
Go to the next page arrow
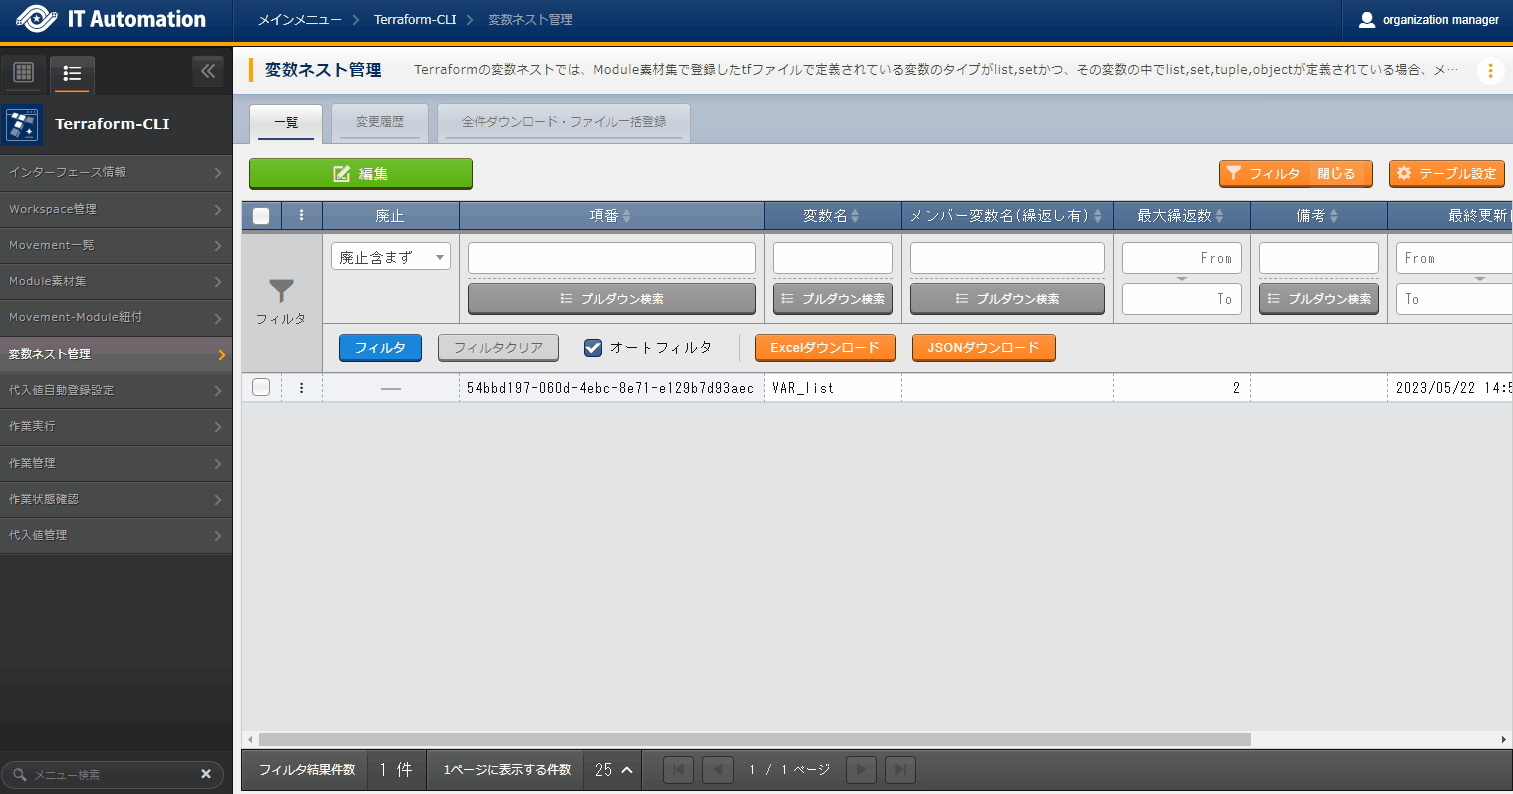click(x=861, y=769)
